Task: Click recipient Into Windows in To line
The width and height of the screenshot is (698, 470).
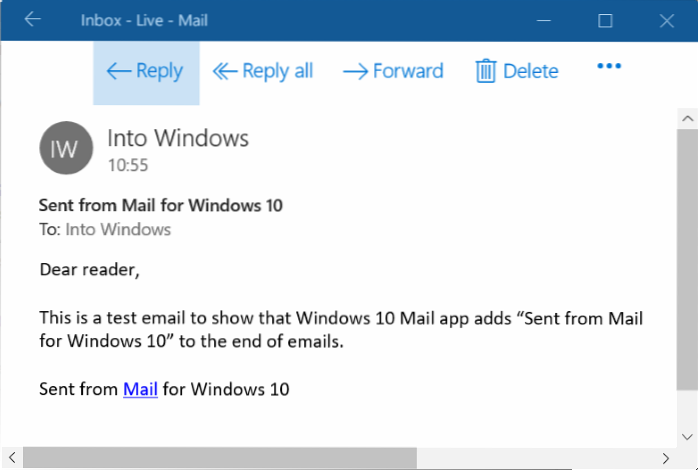Action: (x=118, y=230)
